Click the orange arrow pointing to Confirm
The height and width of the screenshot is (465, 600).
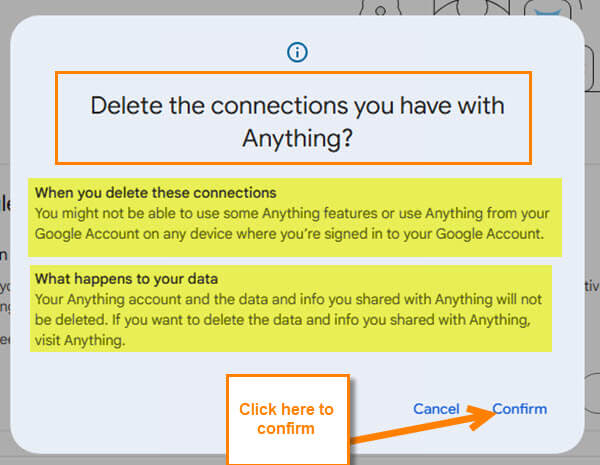(x=422, y=423)
